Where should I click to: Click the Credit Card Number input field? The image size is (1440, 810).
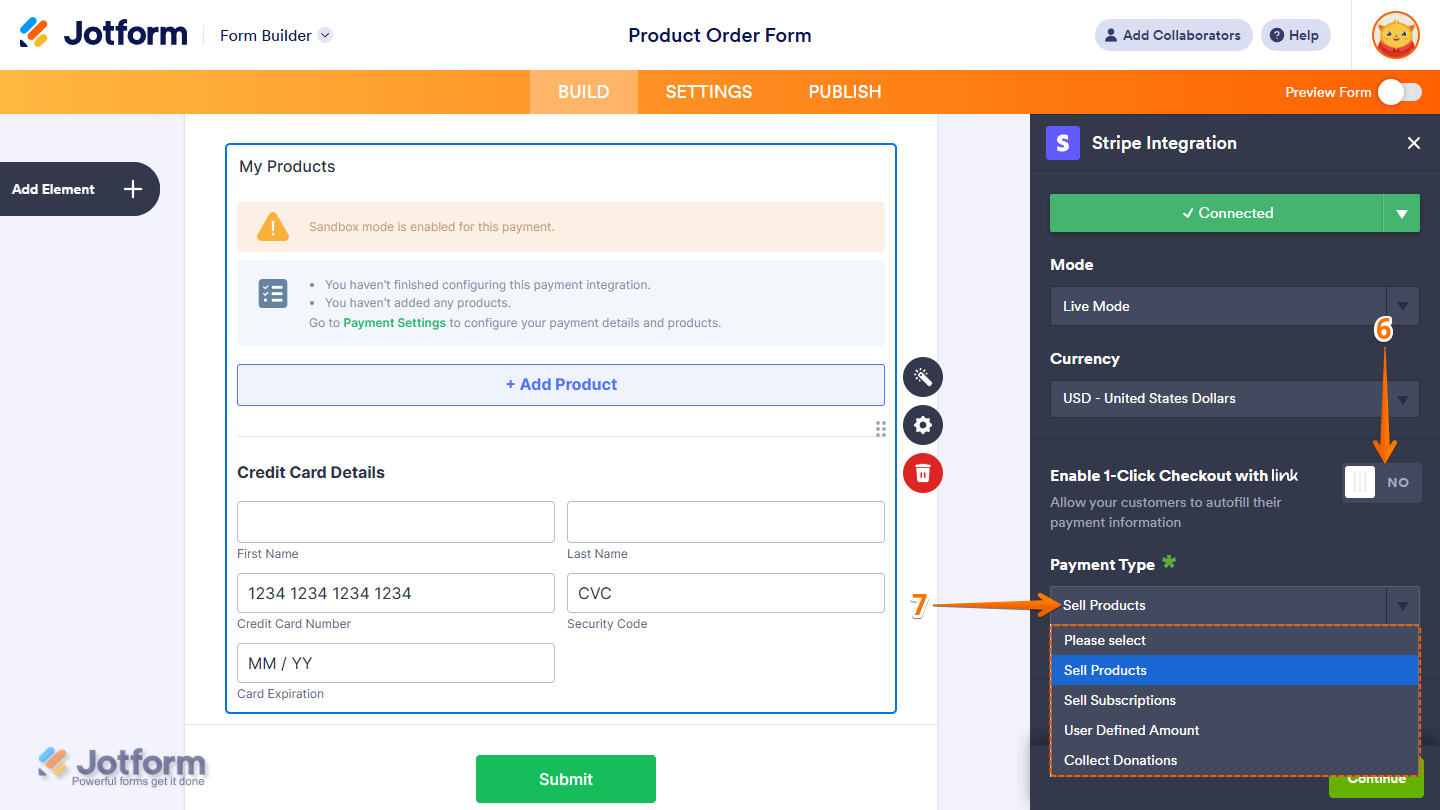[x=395, y=592]
